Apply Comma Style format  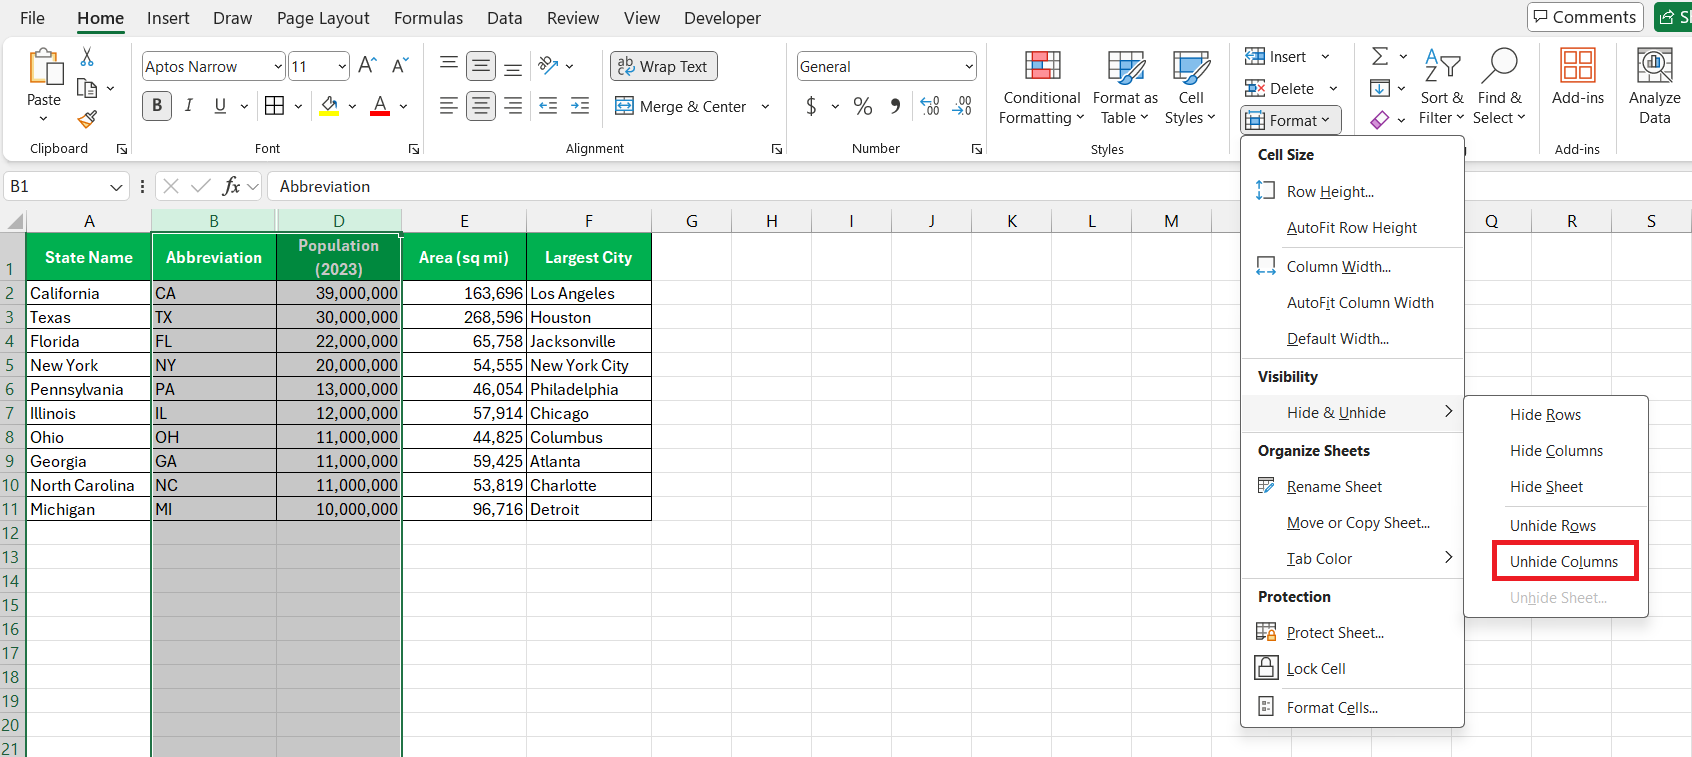pos(895,106)
